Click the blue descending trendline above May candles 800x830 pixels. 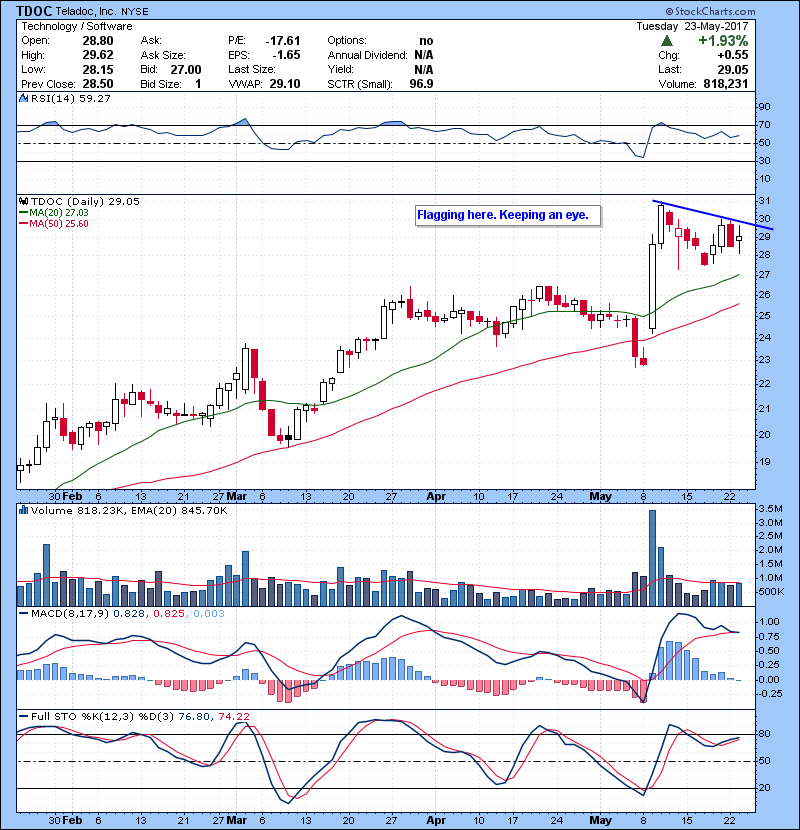coord(713,214)
